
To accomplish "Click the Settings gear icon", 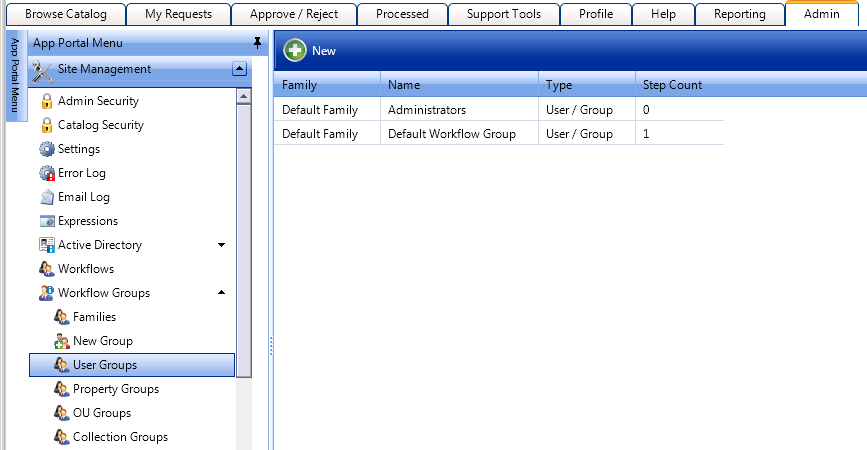I will [46, 149].
